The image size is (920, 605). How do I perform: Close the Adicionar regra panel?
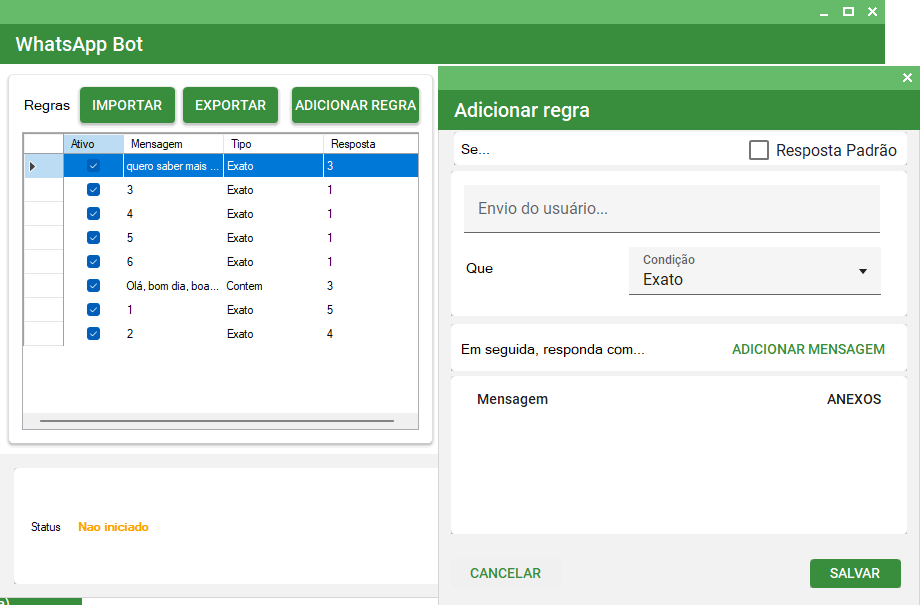(907, 78)
